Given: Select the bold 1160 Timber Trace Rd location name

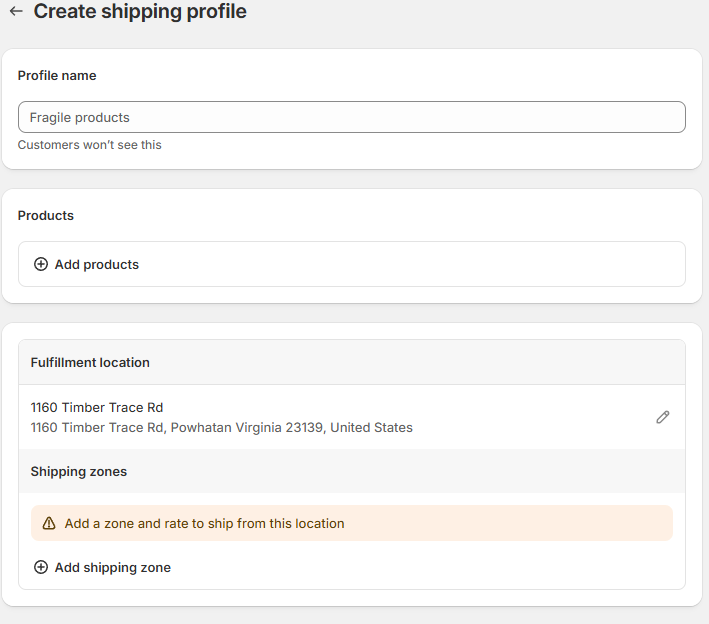Looking at the screenshot, I should click(x=97, y=407).
